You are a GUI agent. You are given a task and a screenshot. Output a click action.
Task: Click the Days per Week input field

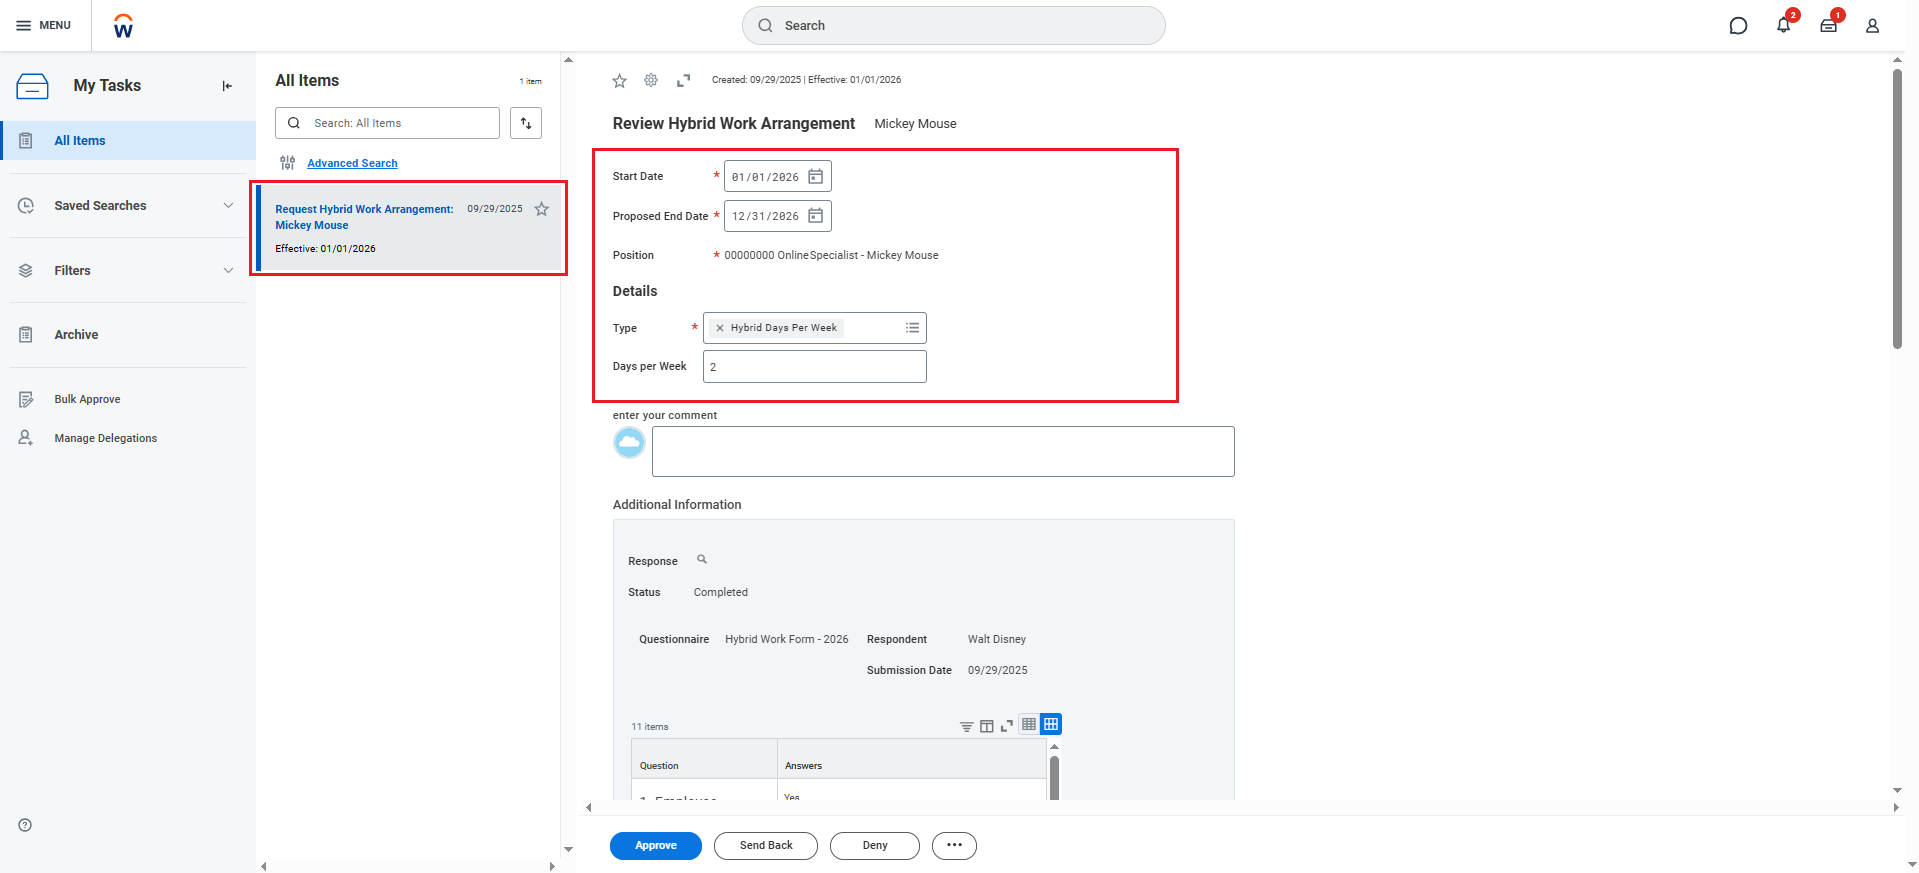[x=814, y=367]
